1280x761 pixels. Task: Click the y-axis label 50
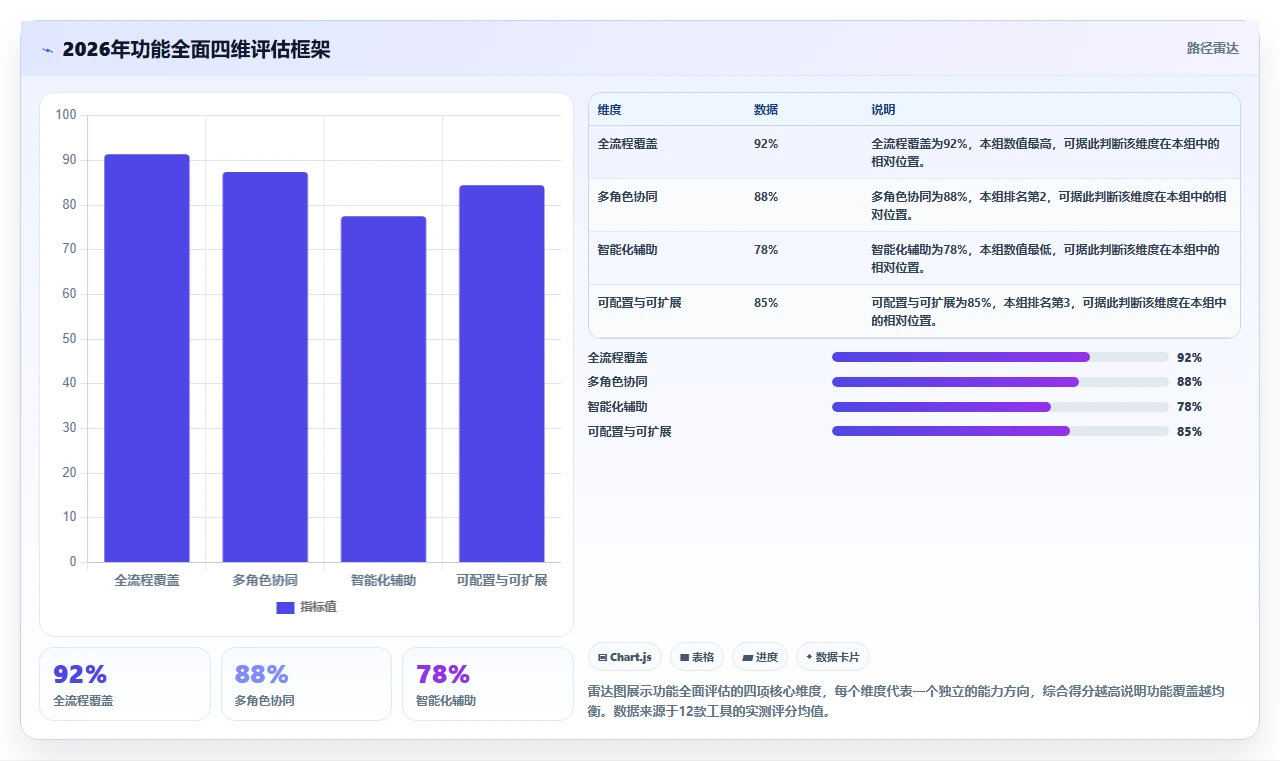point(69,338)
